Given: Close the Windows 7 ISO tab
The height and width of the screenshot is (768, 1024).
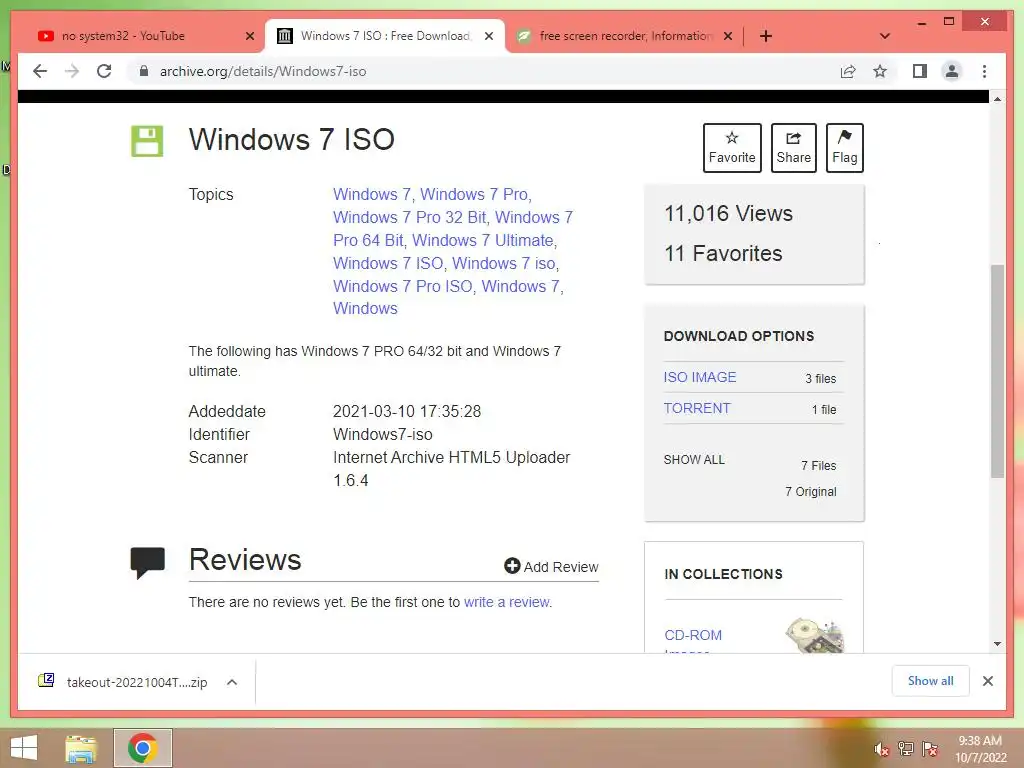Looking at the screenshot, I should [x=488, y=37].
